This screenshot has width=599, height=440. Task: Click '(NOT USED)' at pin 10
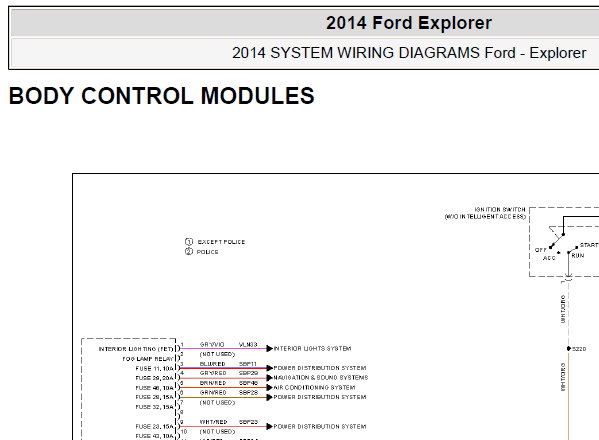pos(217,432)
